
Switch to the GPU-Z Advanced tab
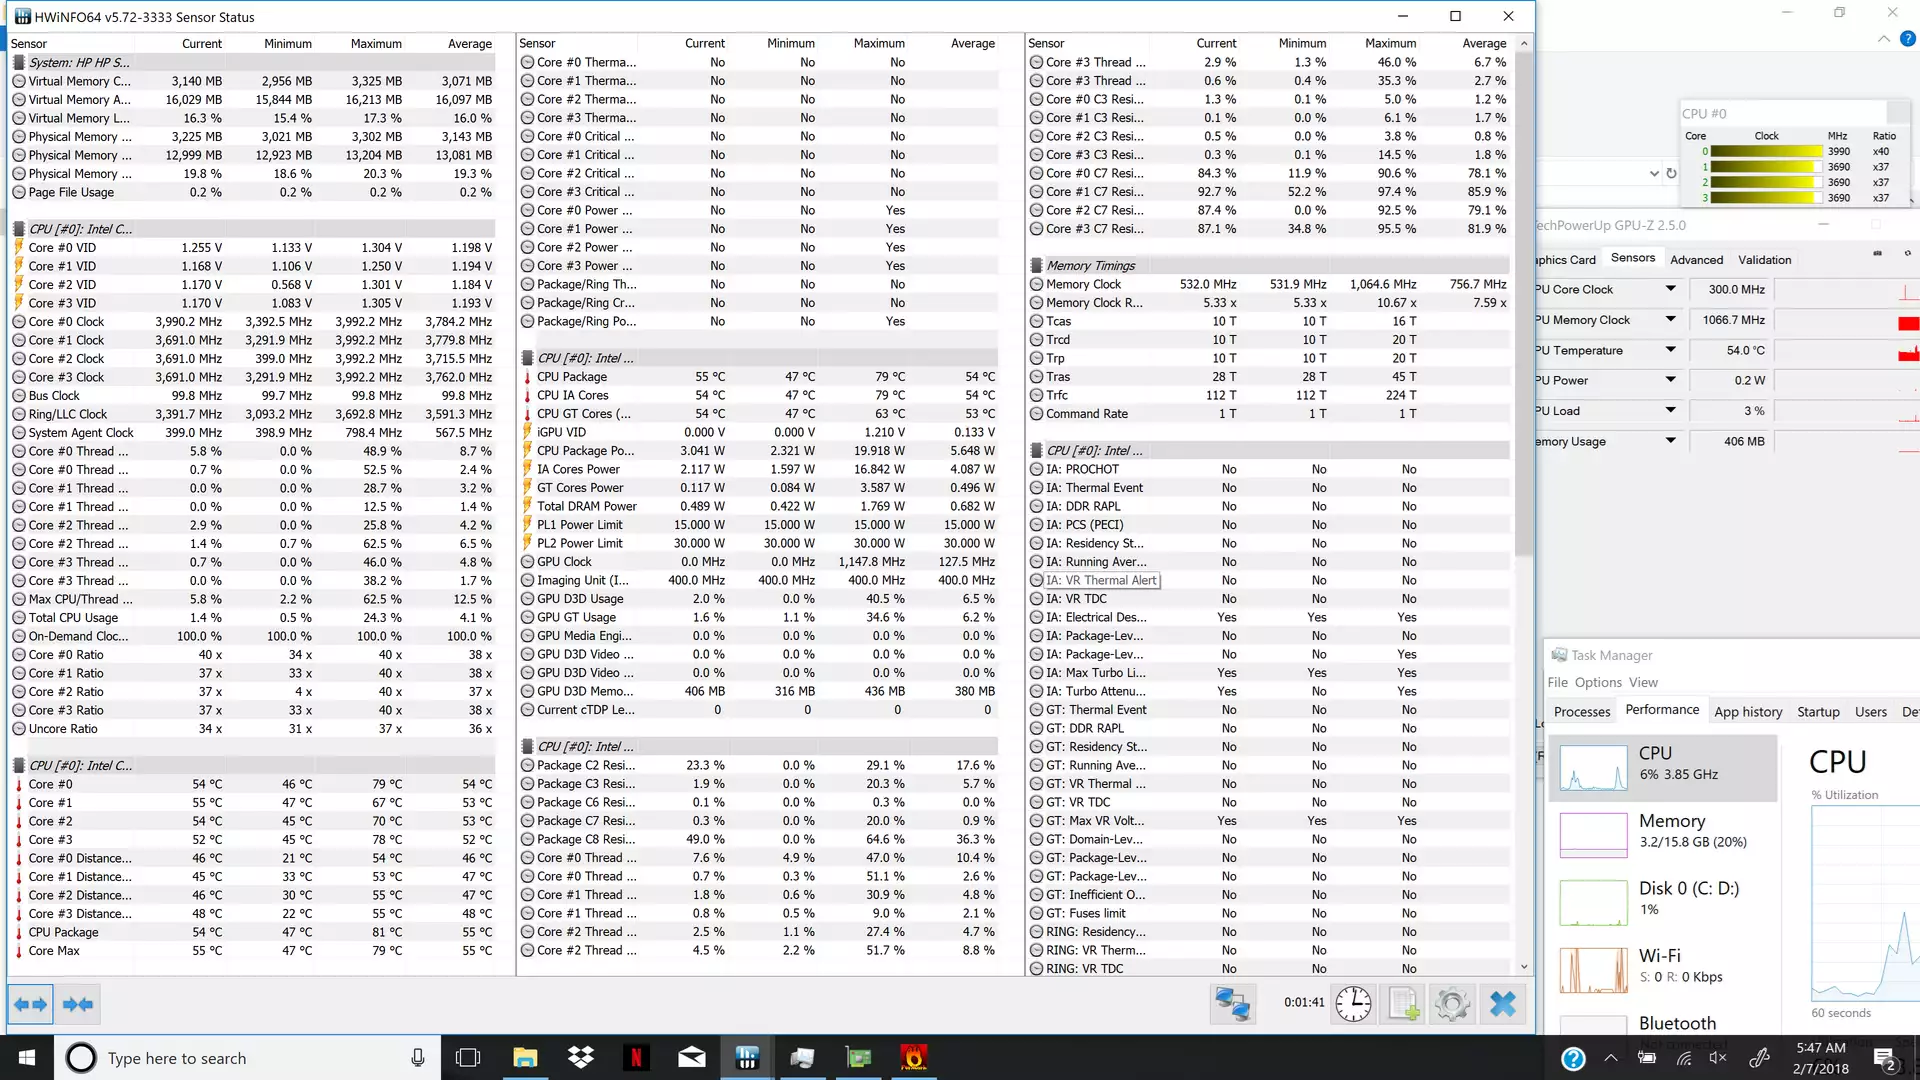[1696, 260]
